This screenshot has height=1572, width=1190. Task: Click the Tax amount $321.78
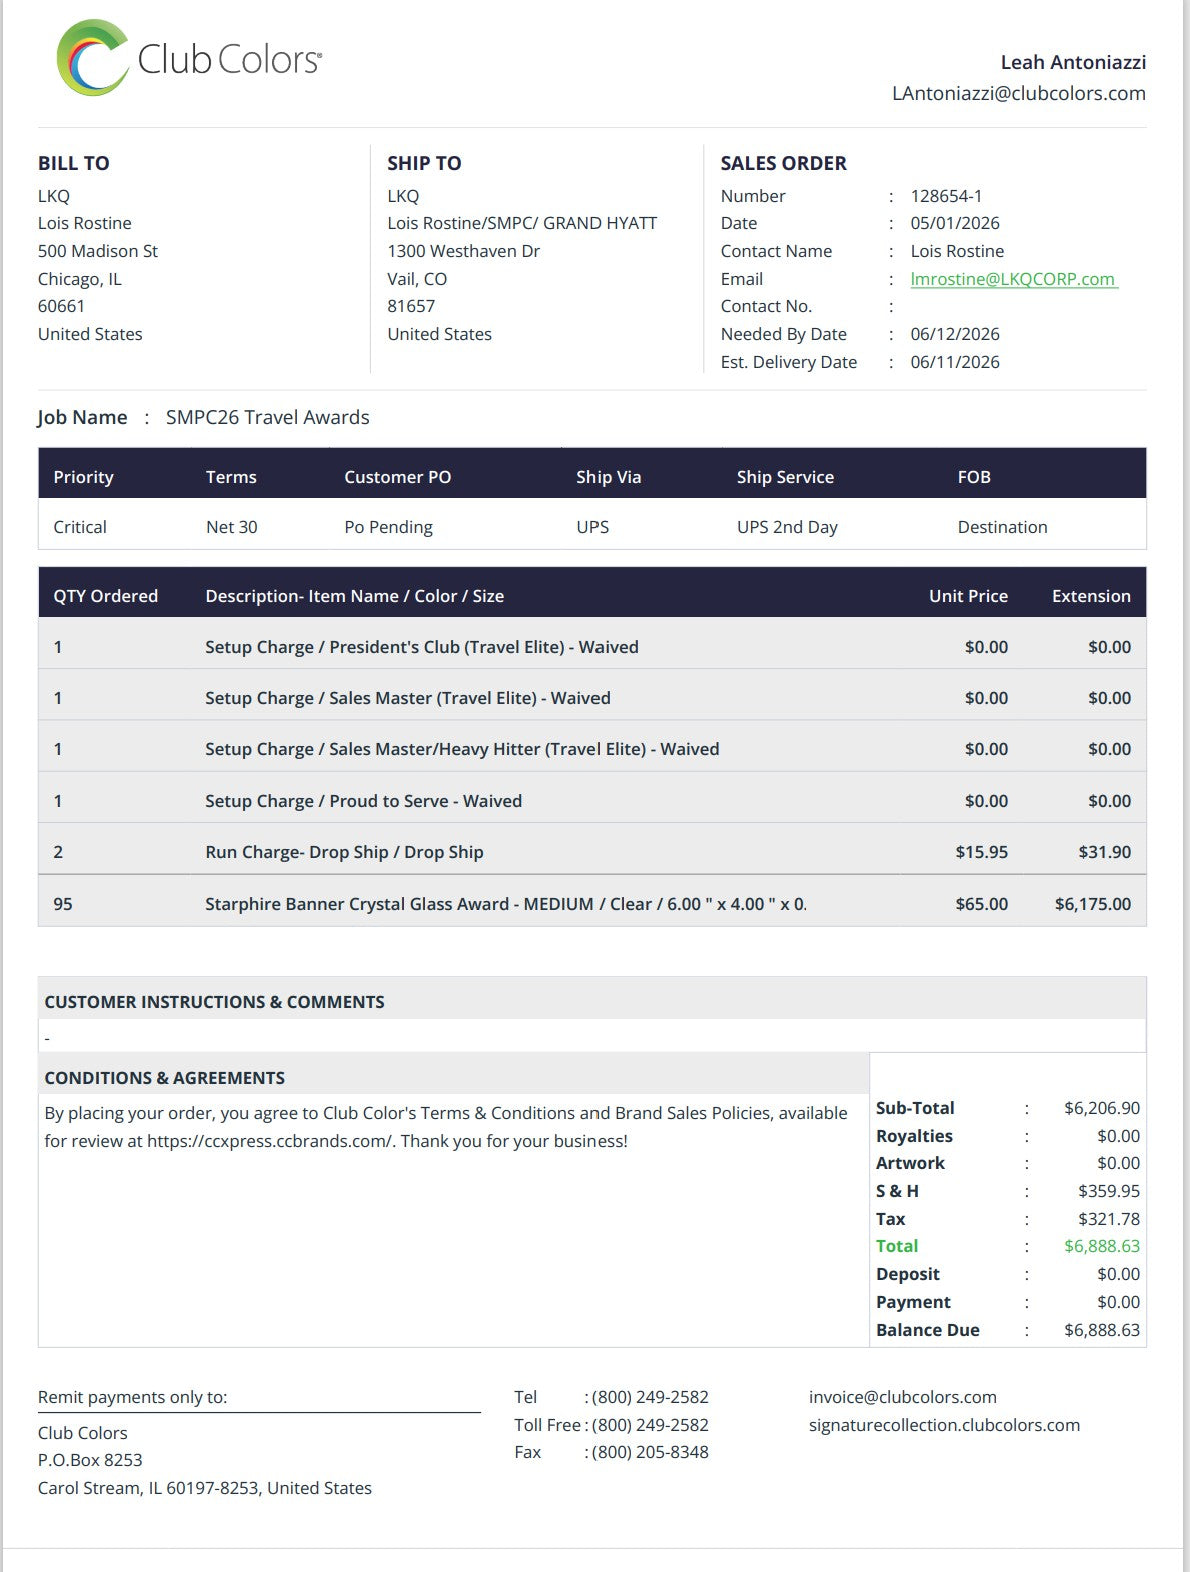[1109, 1219]
